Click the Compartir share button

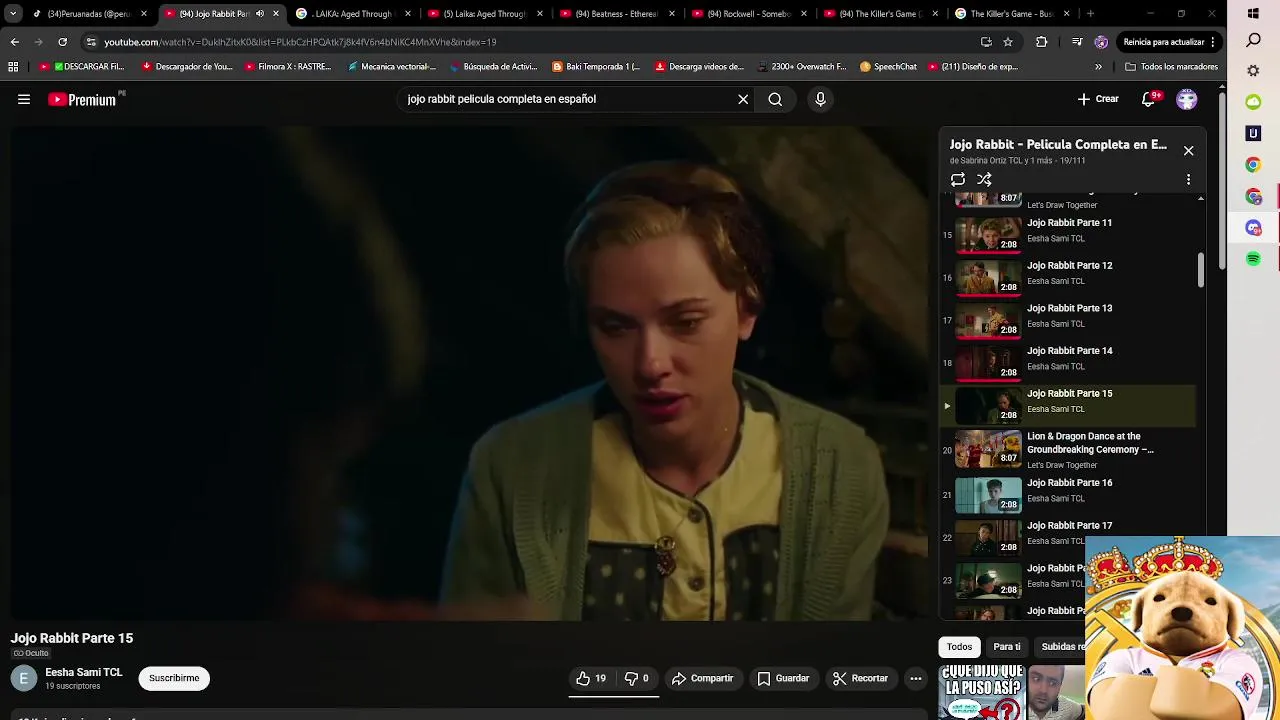coord(702,678)
